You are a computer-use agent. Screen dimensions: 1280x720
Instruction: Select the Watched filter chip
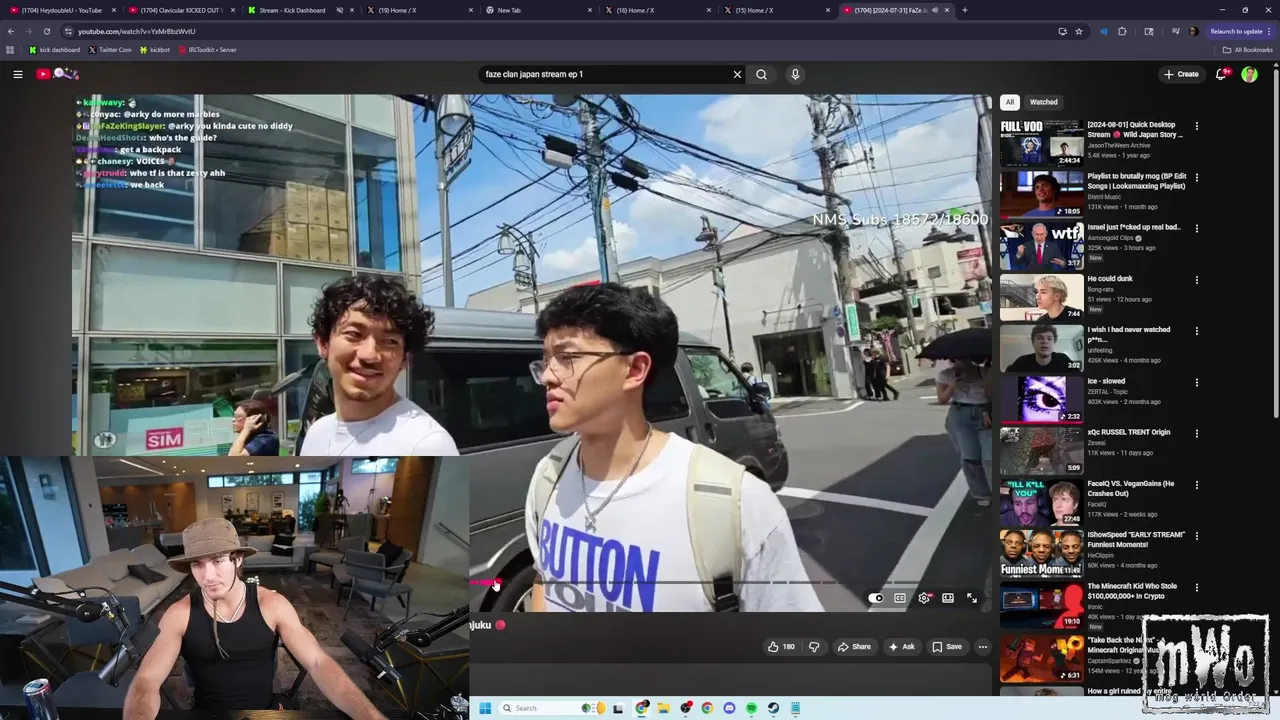pyautogui.click(x=1043, y=102)
